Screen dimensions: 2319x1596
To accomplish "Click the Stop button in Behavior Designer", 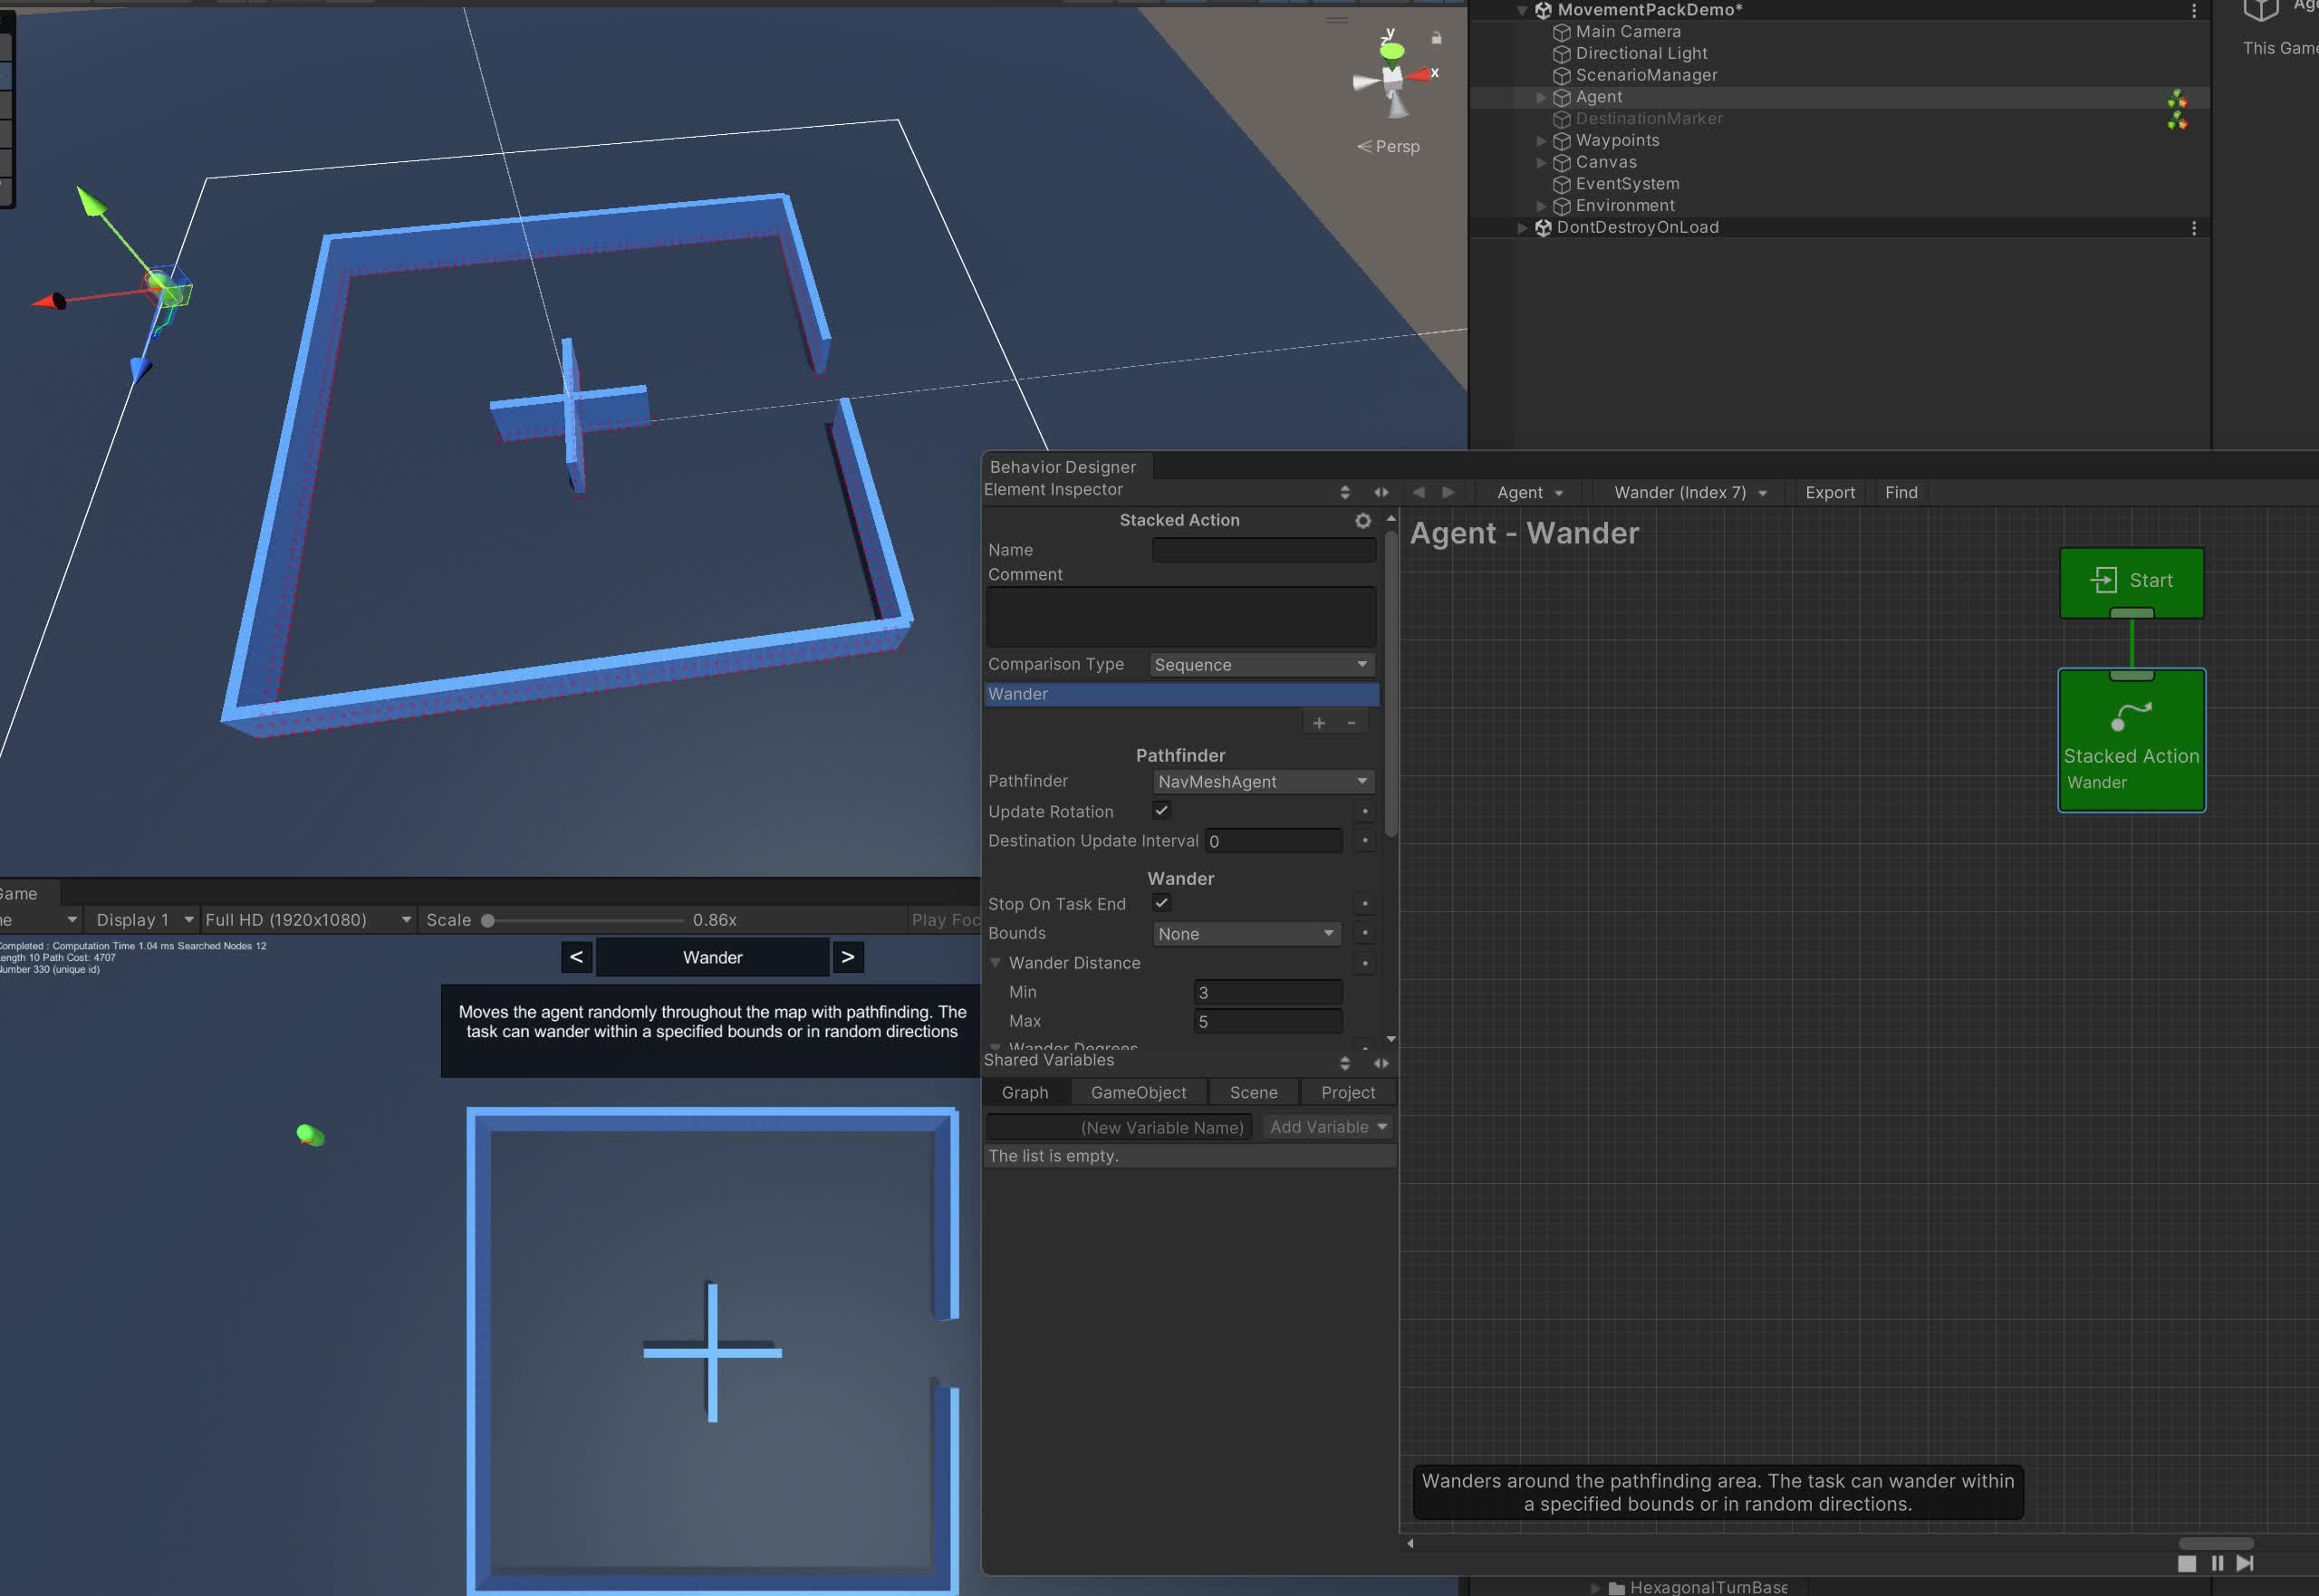I will click(x=2187, y=1563).
